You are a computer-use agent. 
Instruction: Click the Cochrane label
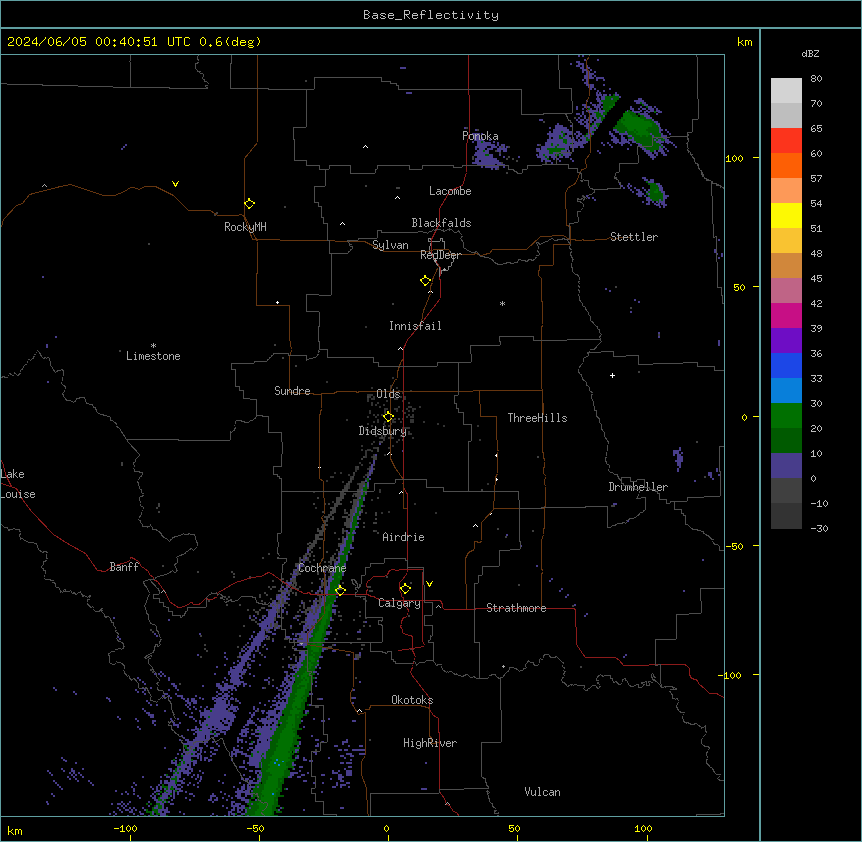tap(322, 568)
